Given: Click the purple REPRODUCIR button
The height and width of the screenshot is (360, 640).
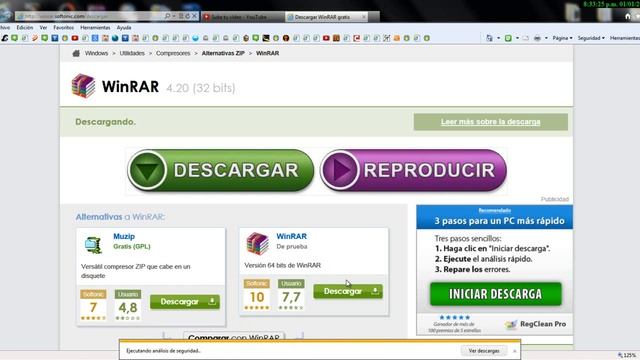Looking at the screenshot, I should tap(413, 170).
